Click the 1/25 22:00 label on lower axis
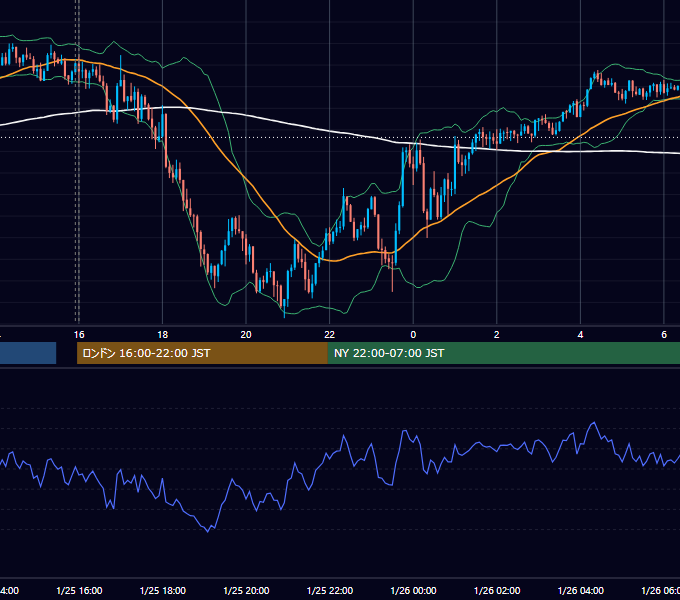 point(330,590)
